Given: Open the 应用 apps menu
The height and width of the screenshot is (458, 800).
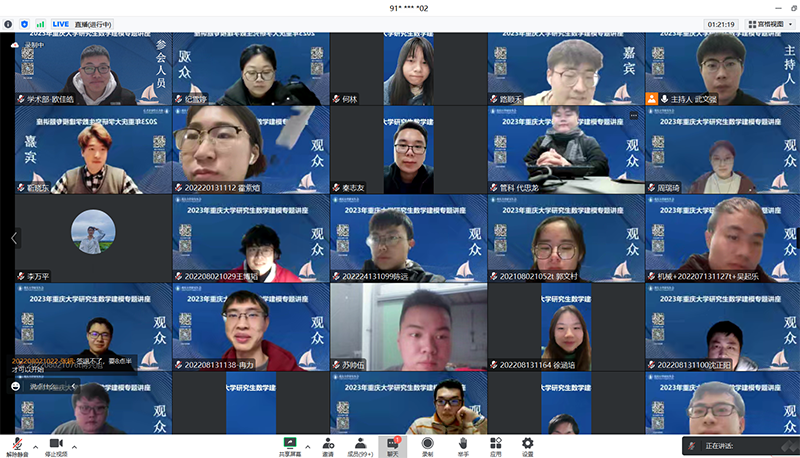Looking at the screenshot, I should (495, 447).
